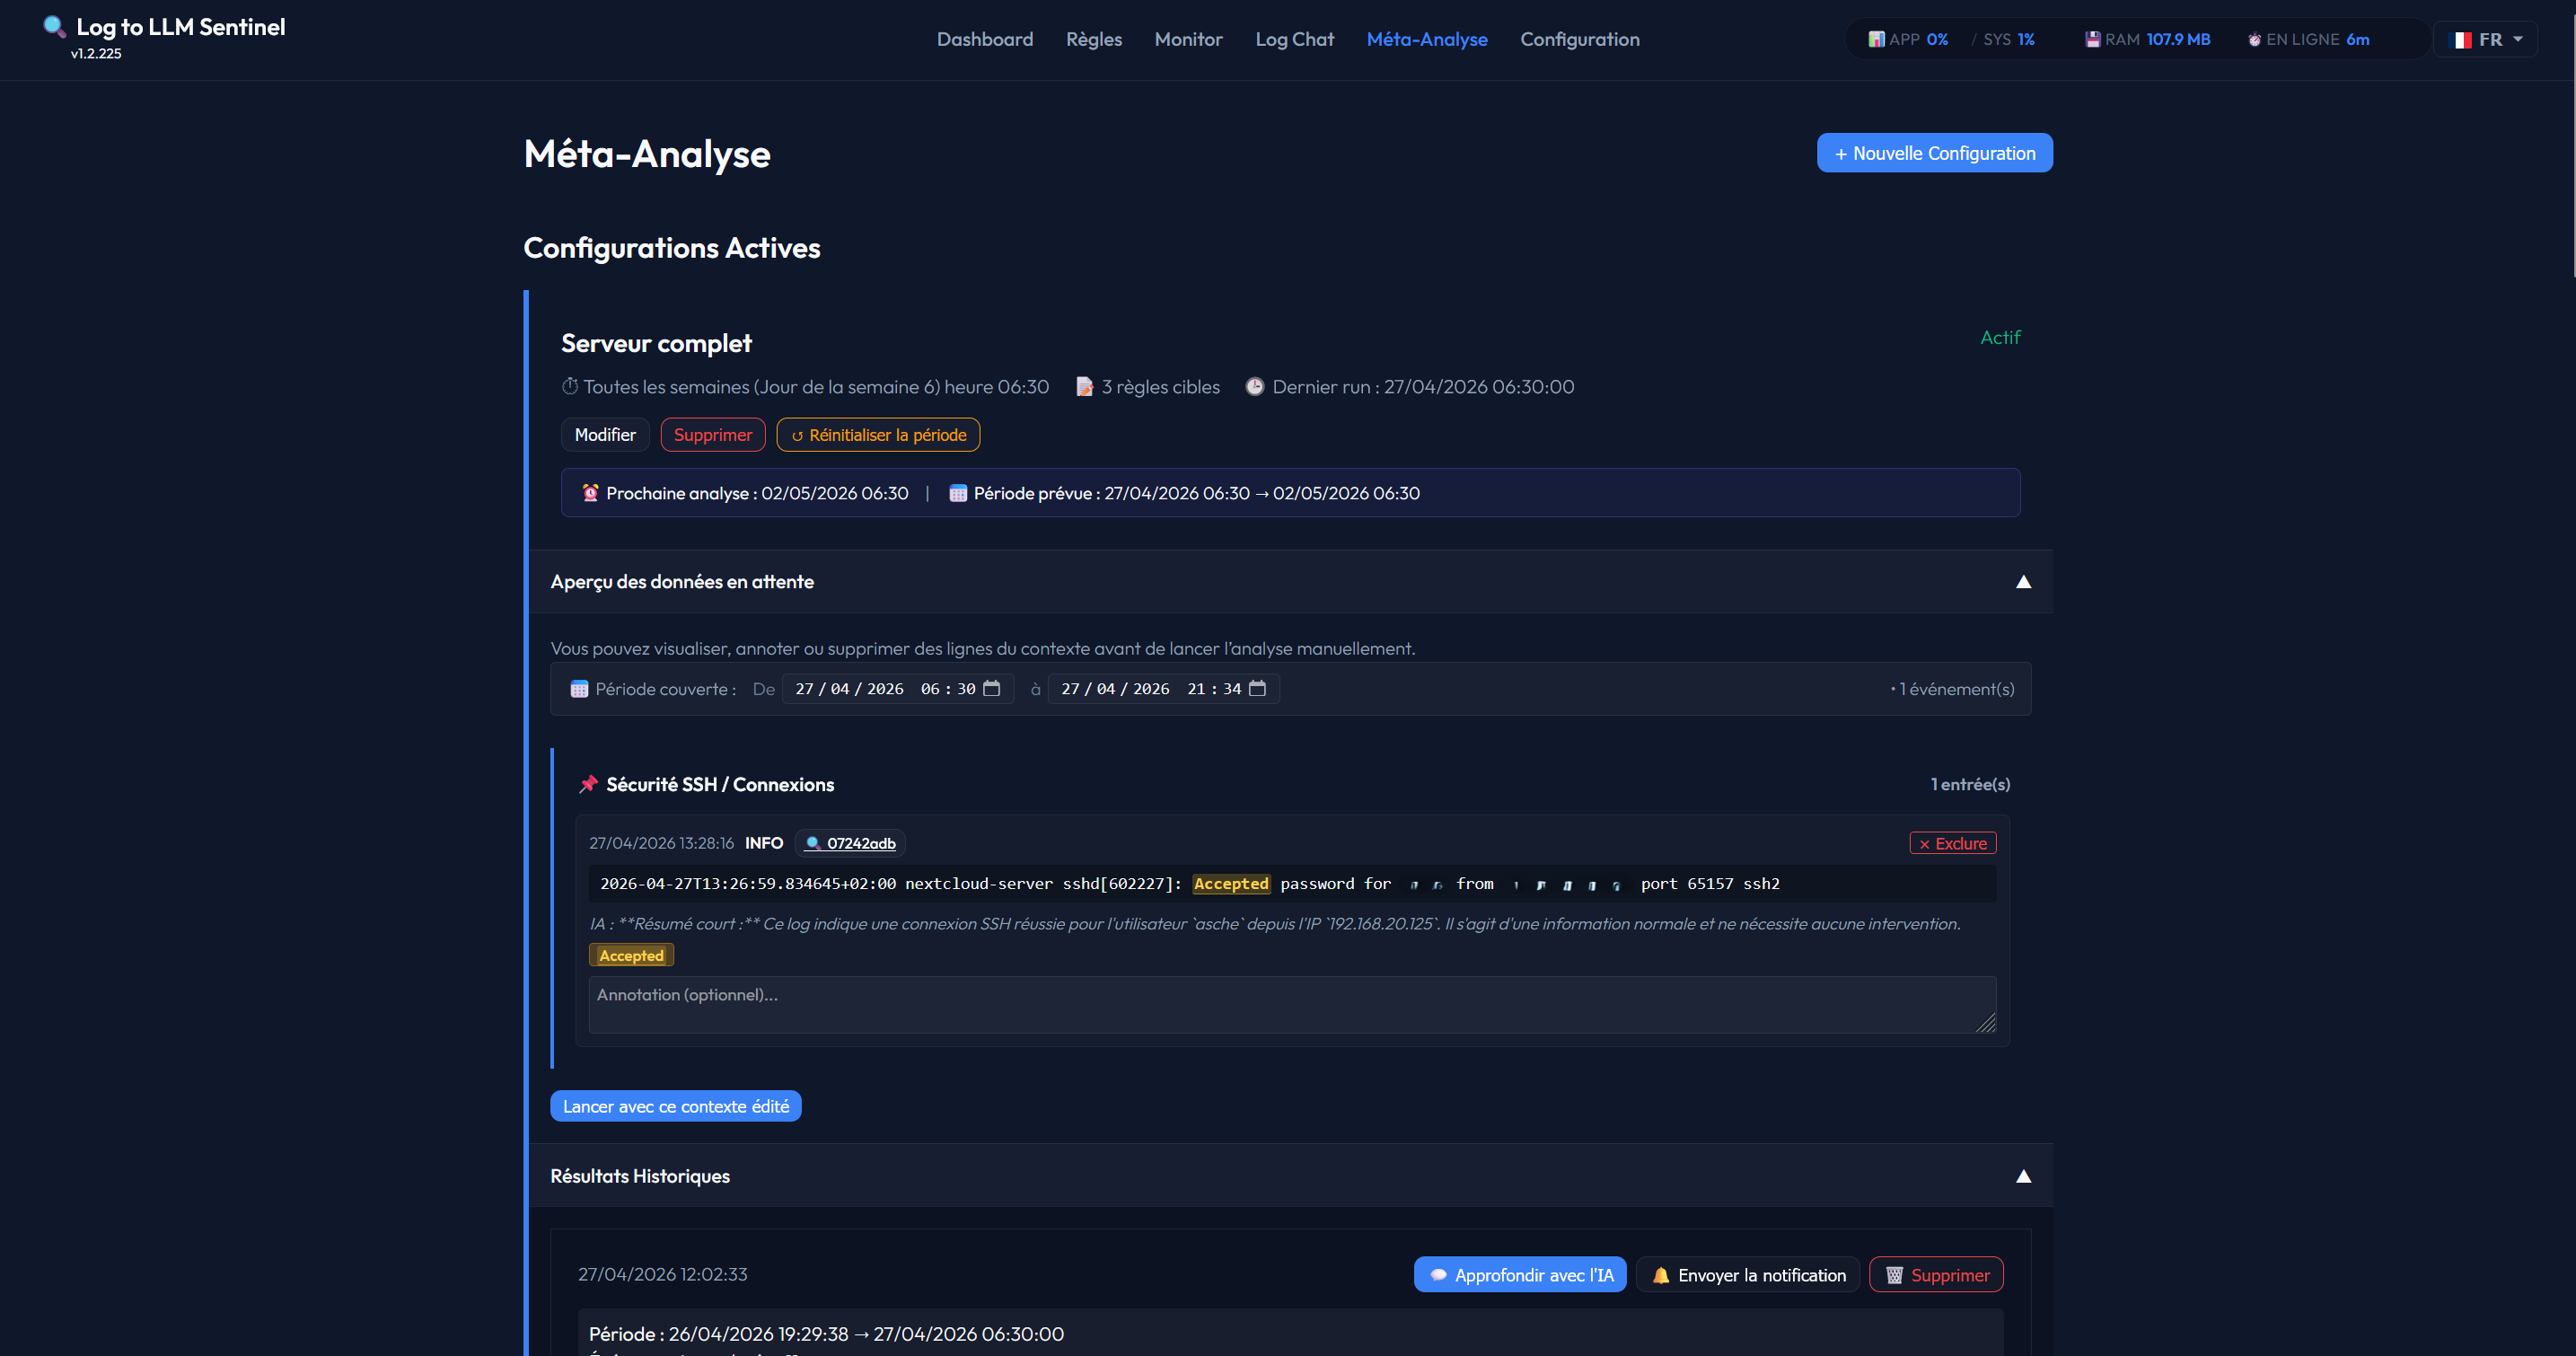2576x1356 pixels.
Task: Exclude the SSH log entry
Action: click(x=1953, y=843)
